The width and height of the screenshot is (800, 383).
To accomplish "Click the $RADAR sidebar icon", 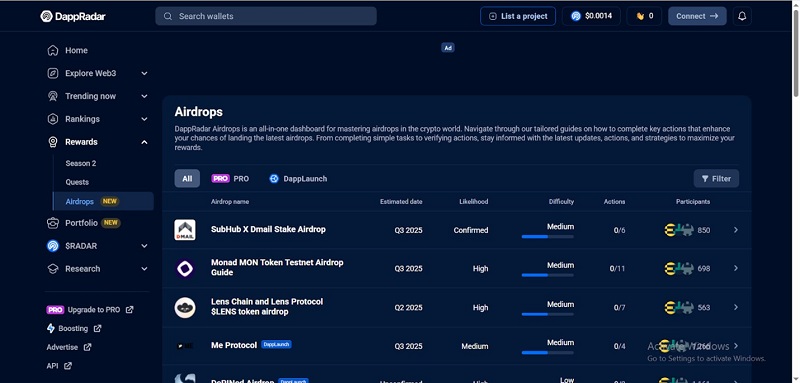I will click(53, 246).
